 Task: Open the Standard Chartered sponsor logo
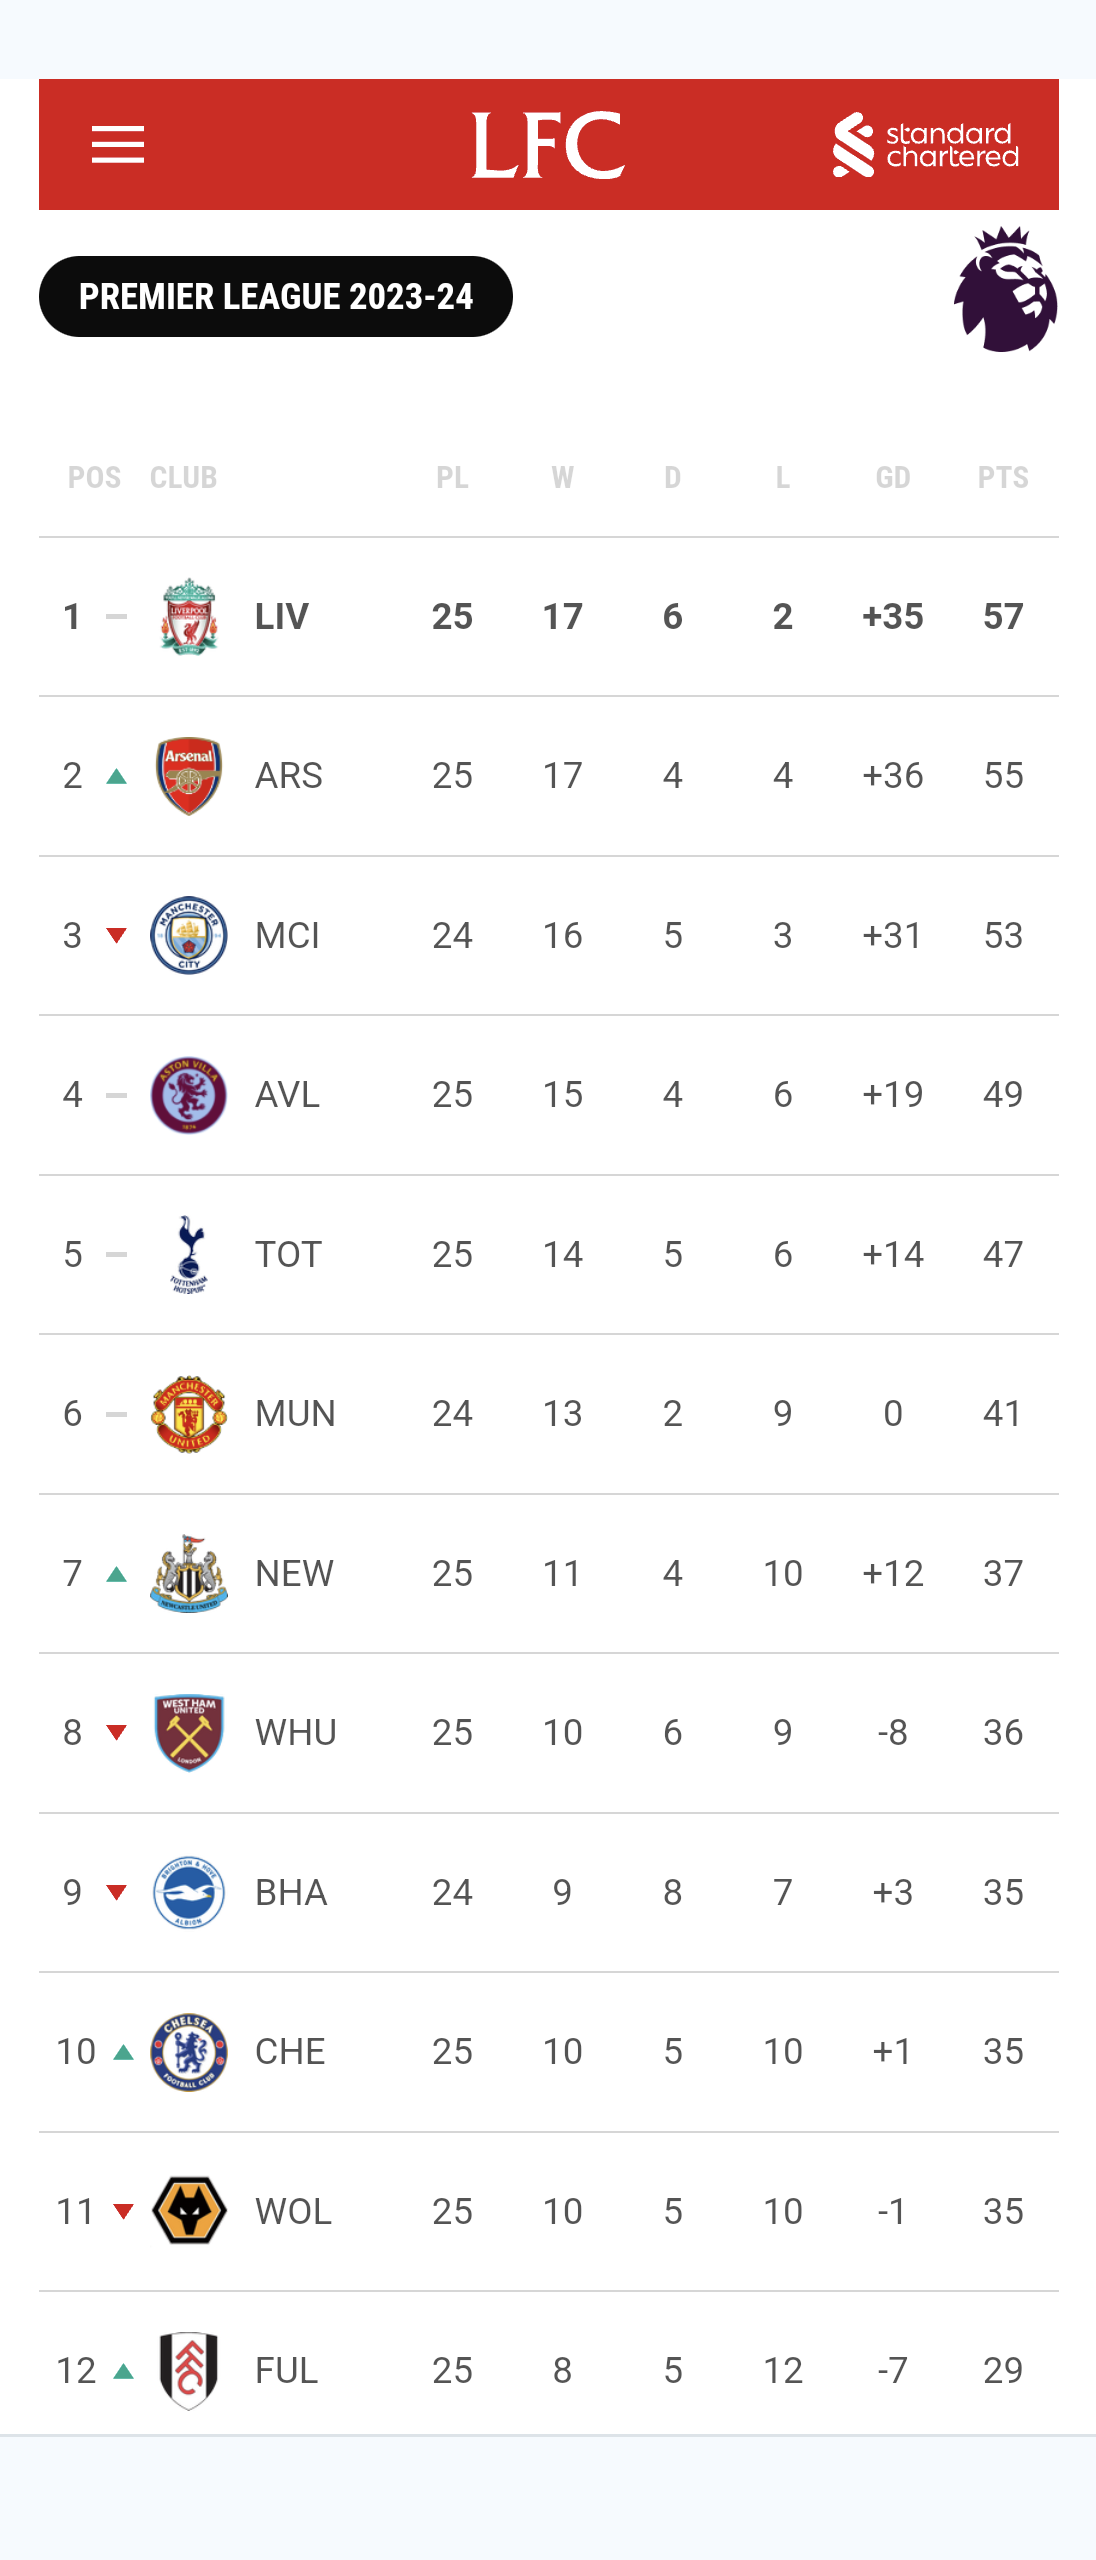point(926,145)
